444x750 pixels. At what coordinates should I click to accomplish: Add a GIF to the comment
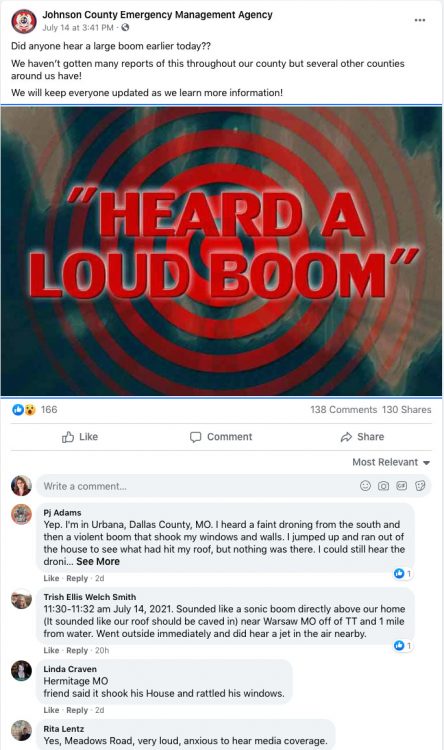tap(401, 486)
